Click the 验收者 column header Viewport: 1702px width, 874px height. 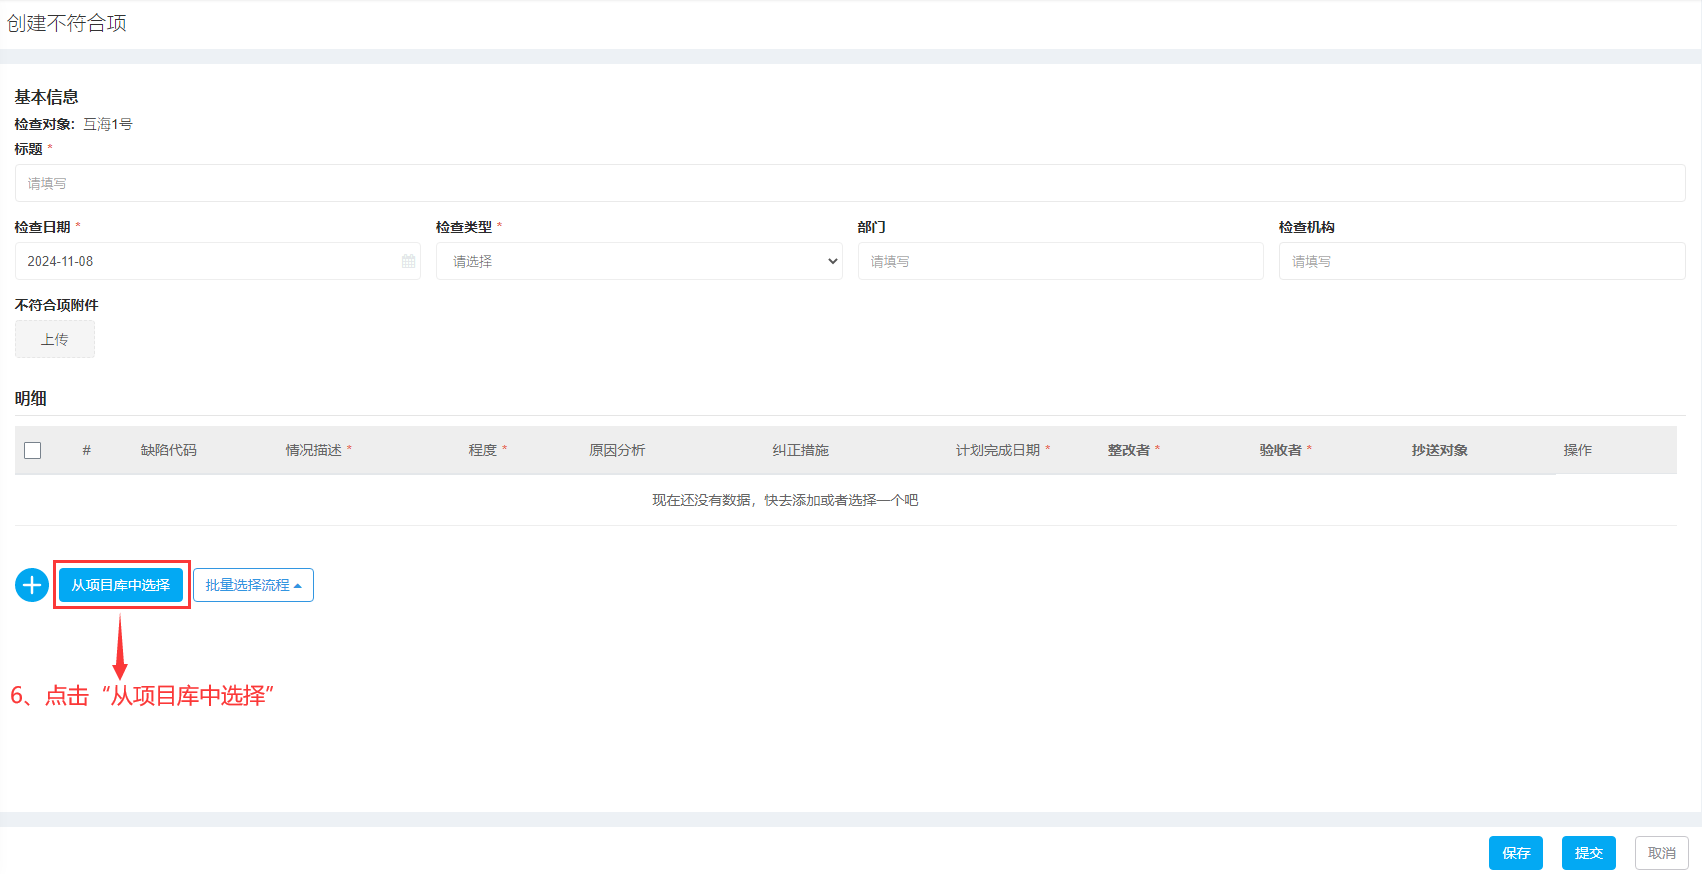pyautogui.click(x=1281, y=450)
